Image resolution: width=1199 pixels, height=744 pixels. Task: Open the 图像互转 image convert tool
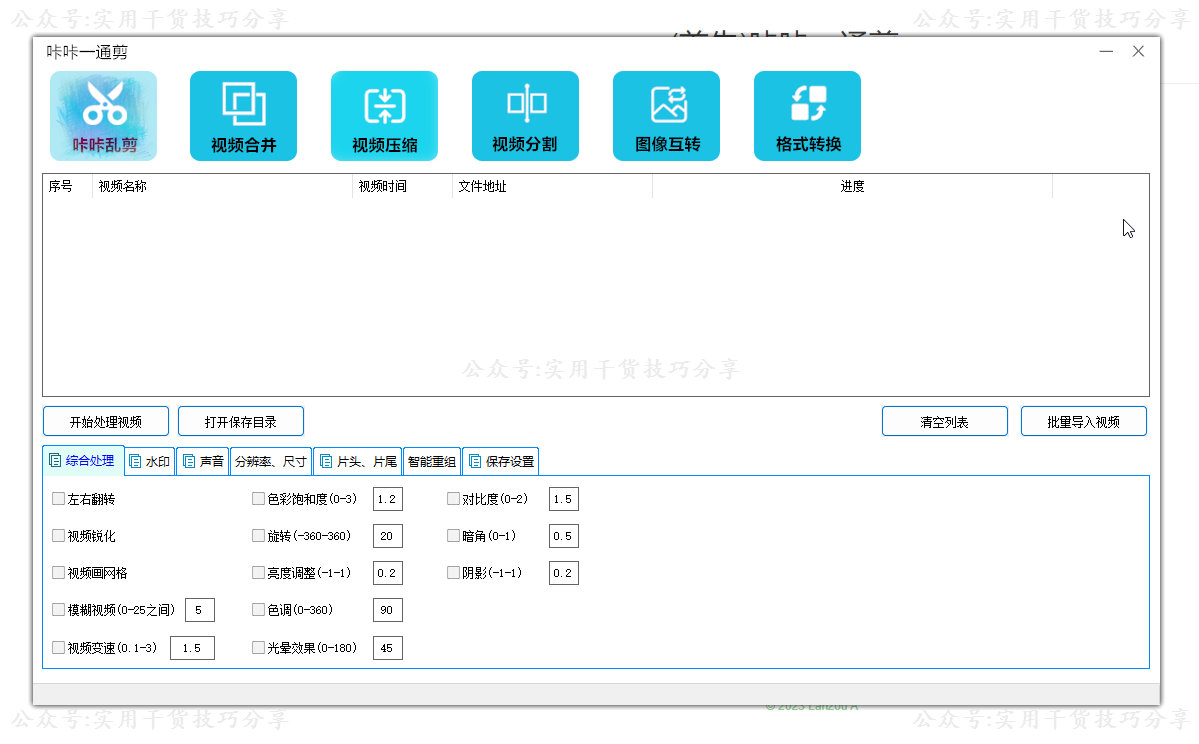tap(666, 116)
